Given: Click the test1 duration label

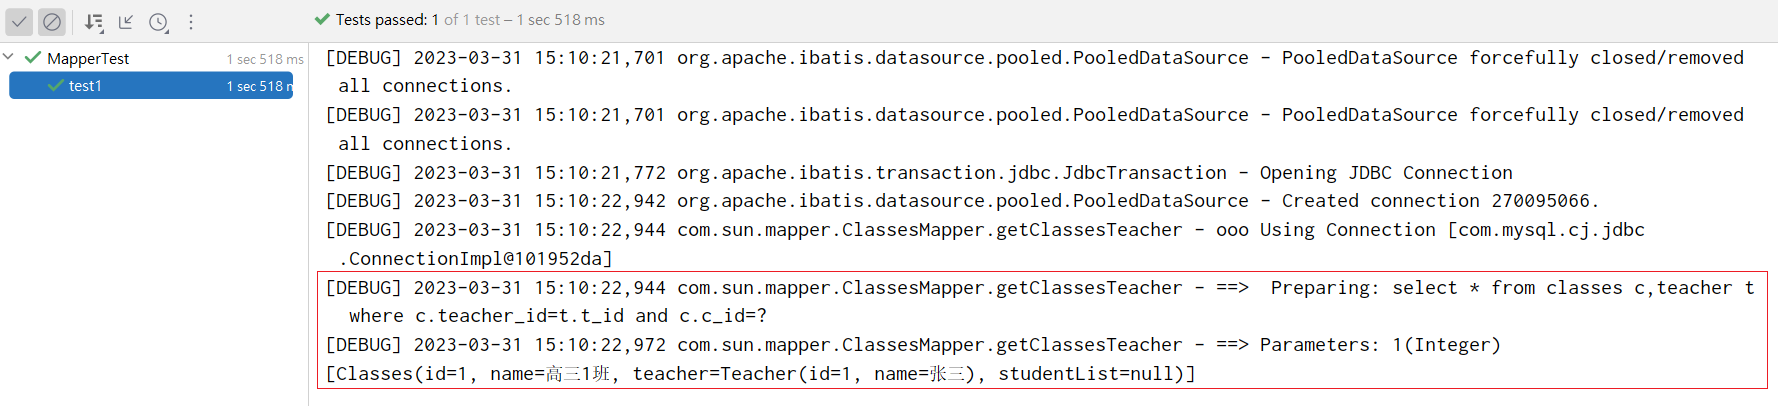Looking at the screenshot, I should (260, 87).
